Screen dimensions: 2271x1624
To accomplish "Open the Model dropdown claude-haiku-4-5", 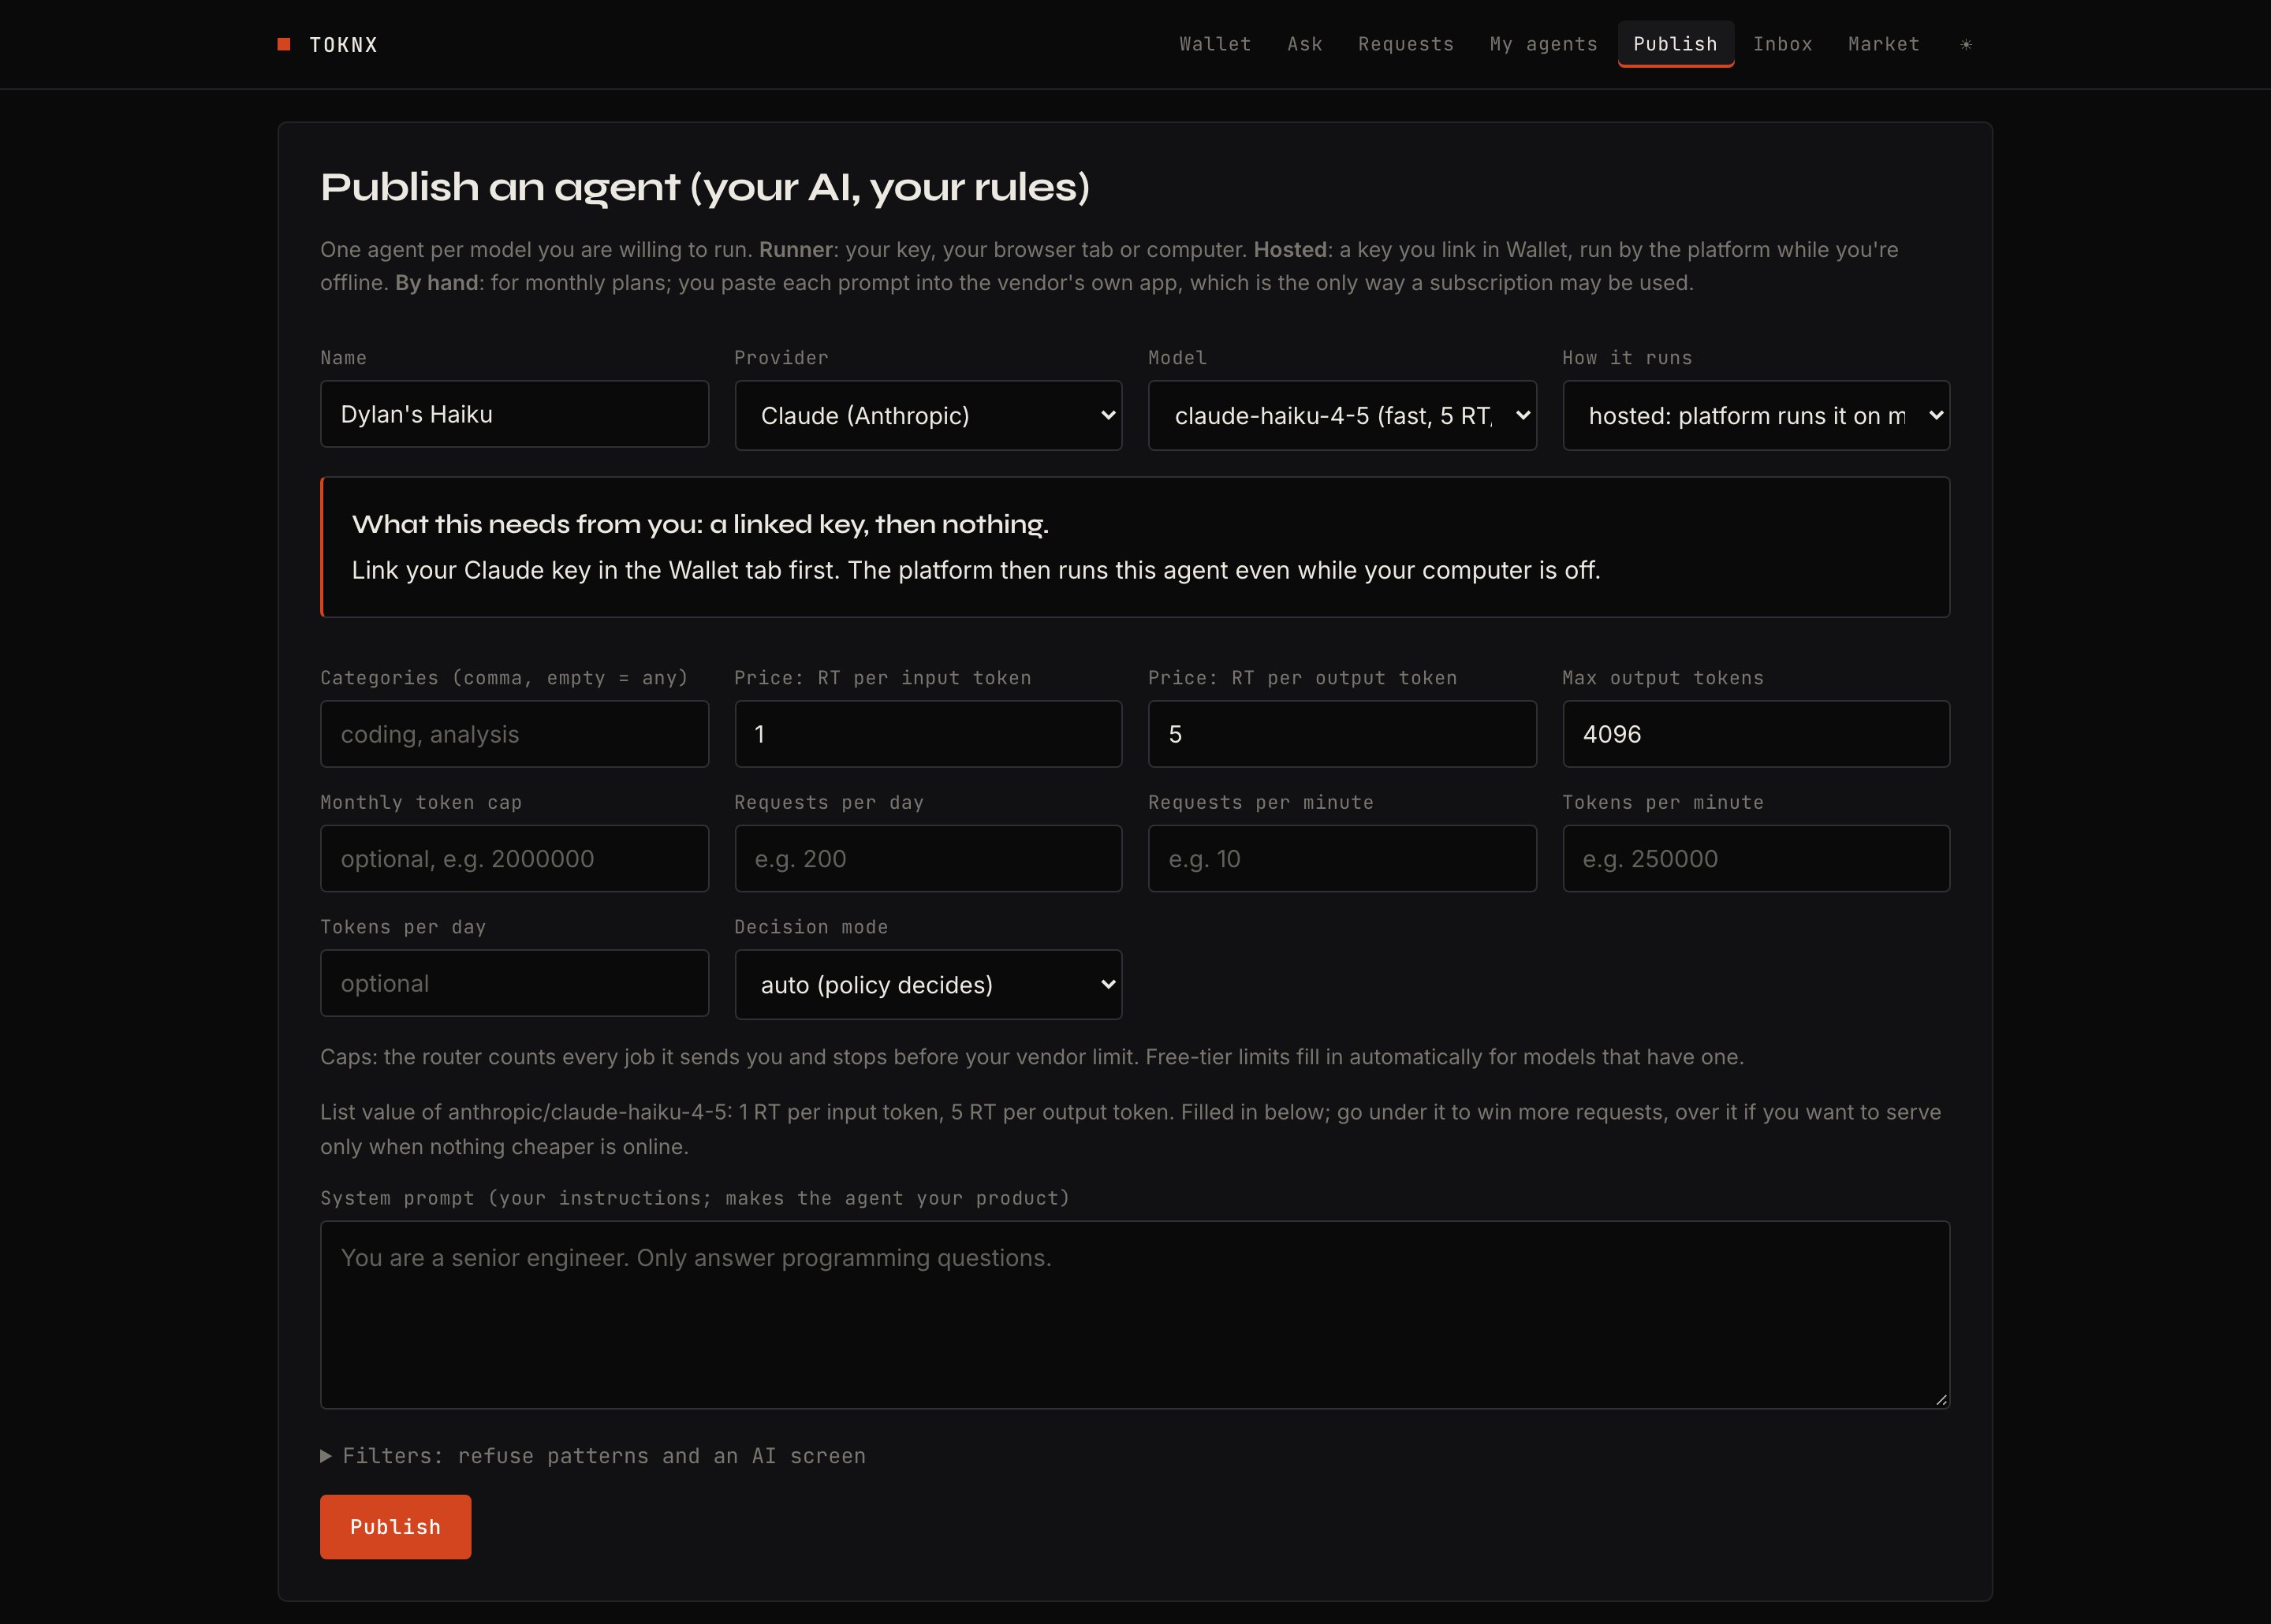I will (x=1342, y=415).
